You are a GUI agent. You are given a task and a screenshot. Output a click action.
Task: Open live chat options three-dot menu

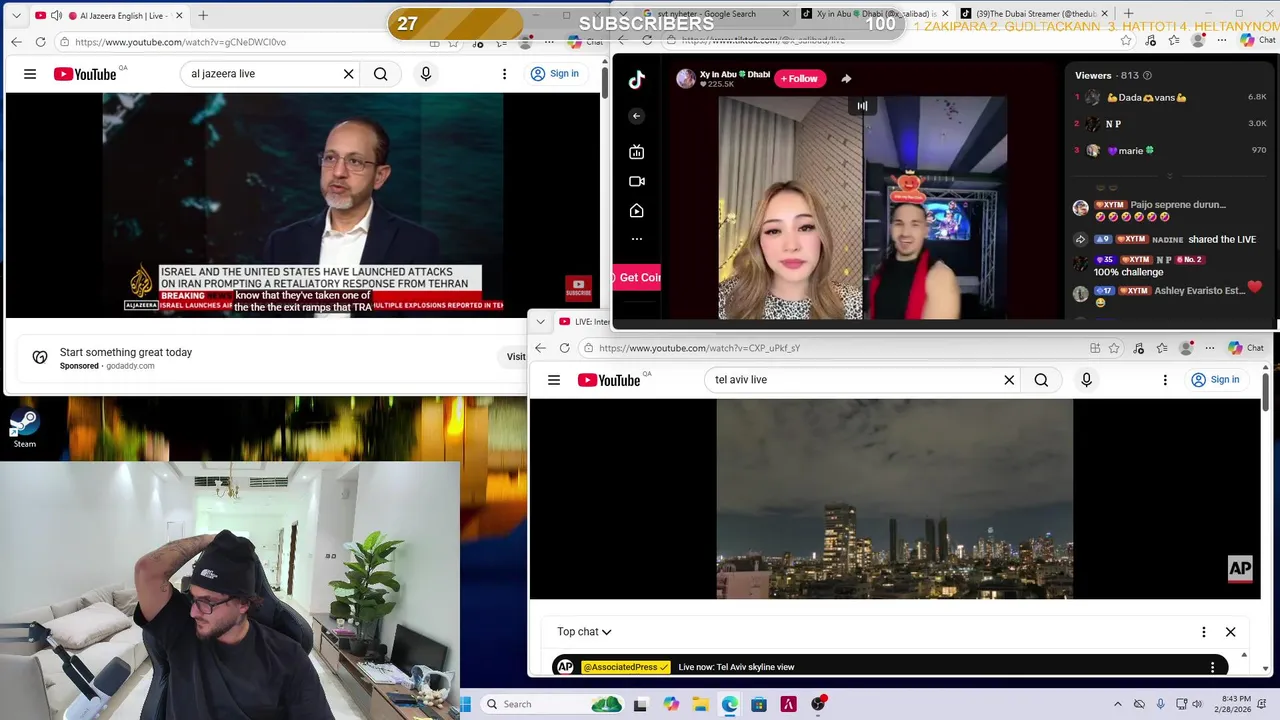point(1204,632)
